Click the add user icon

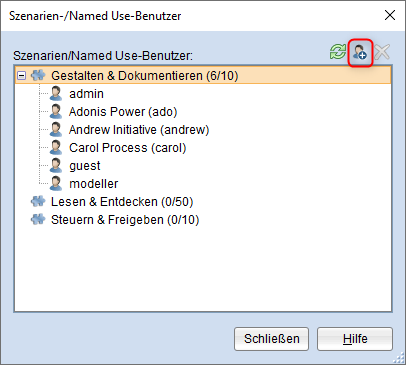click(360, 53)
